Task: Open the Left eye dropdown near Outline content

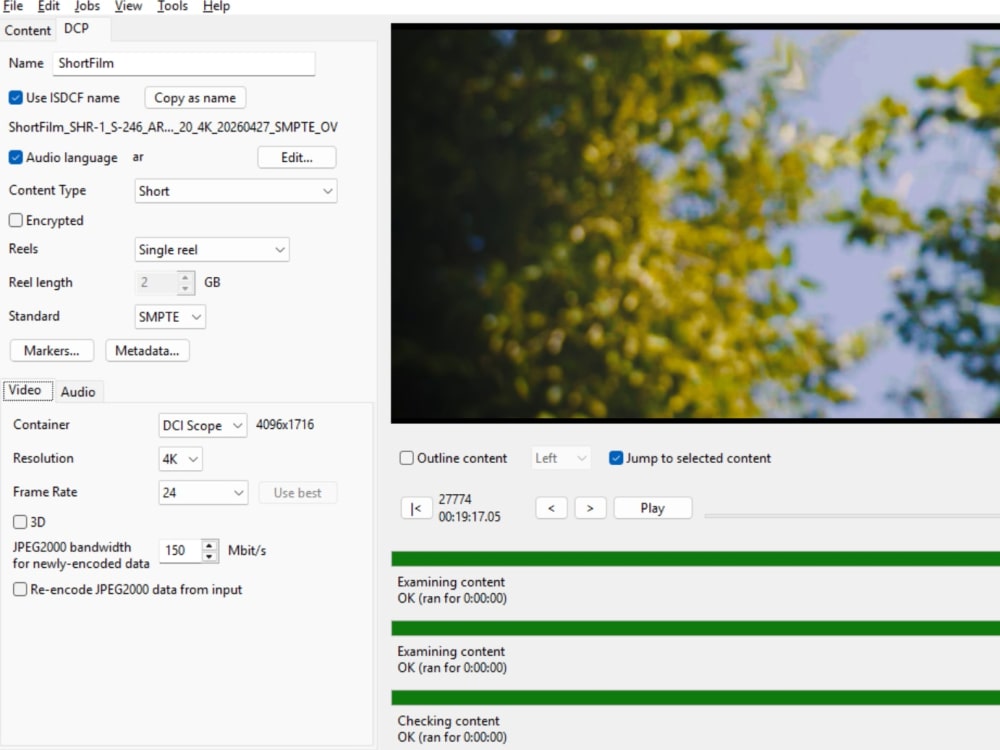Action: point(560,458)
